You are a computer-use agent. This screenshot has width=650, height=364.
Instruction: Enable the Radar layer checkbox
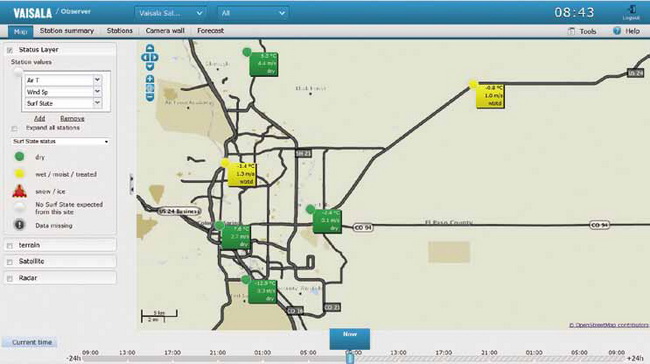coord(10,279)
